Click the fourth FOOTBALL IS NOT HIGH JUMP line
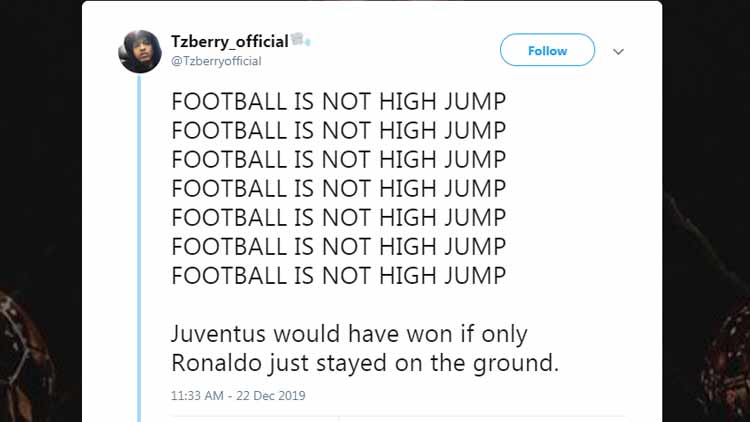Viewport: 750px width, 422px height. click(x=338, y=188)
